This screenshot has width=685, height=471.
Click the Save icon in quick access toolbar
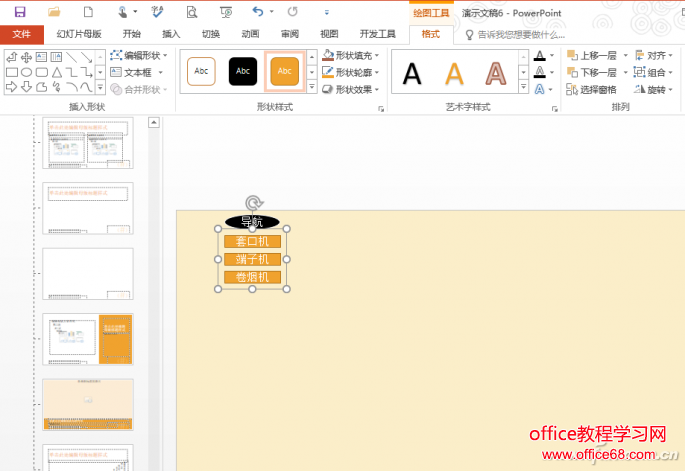(x=19, y=12)
